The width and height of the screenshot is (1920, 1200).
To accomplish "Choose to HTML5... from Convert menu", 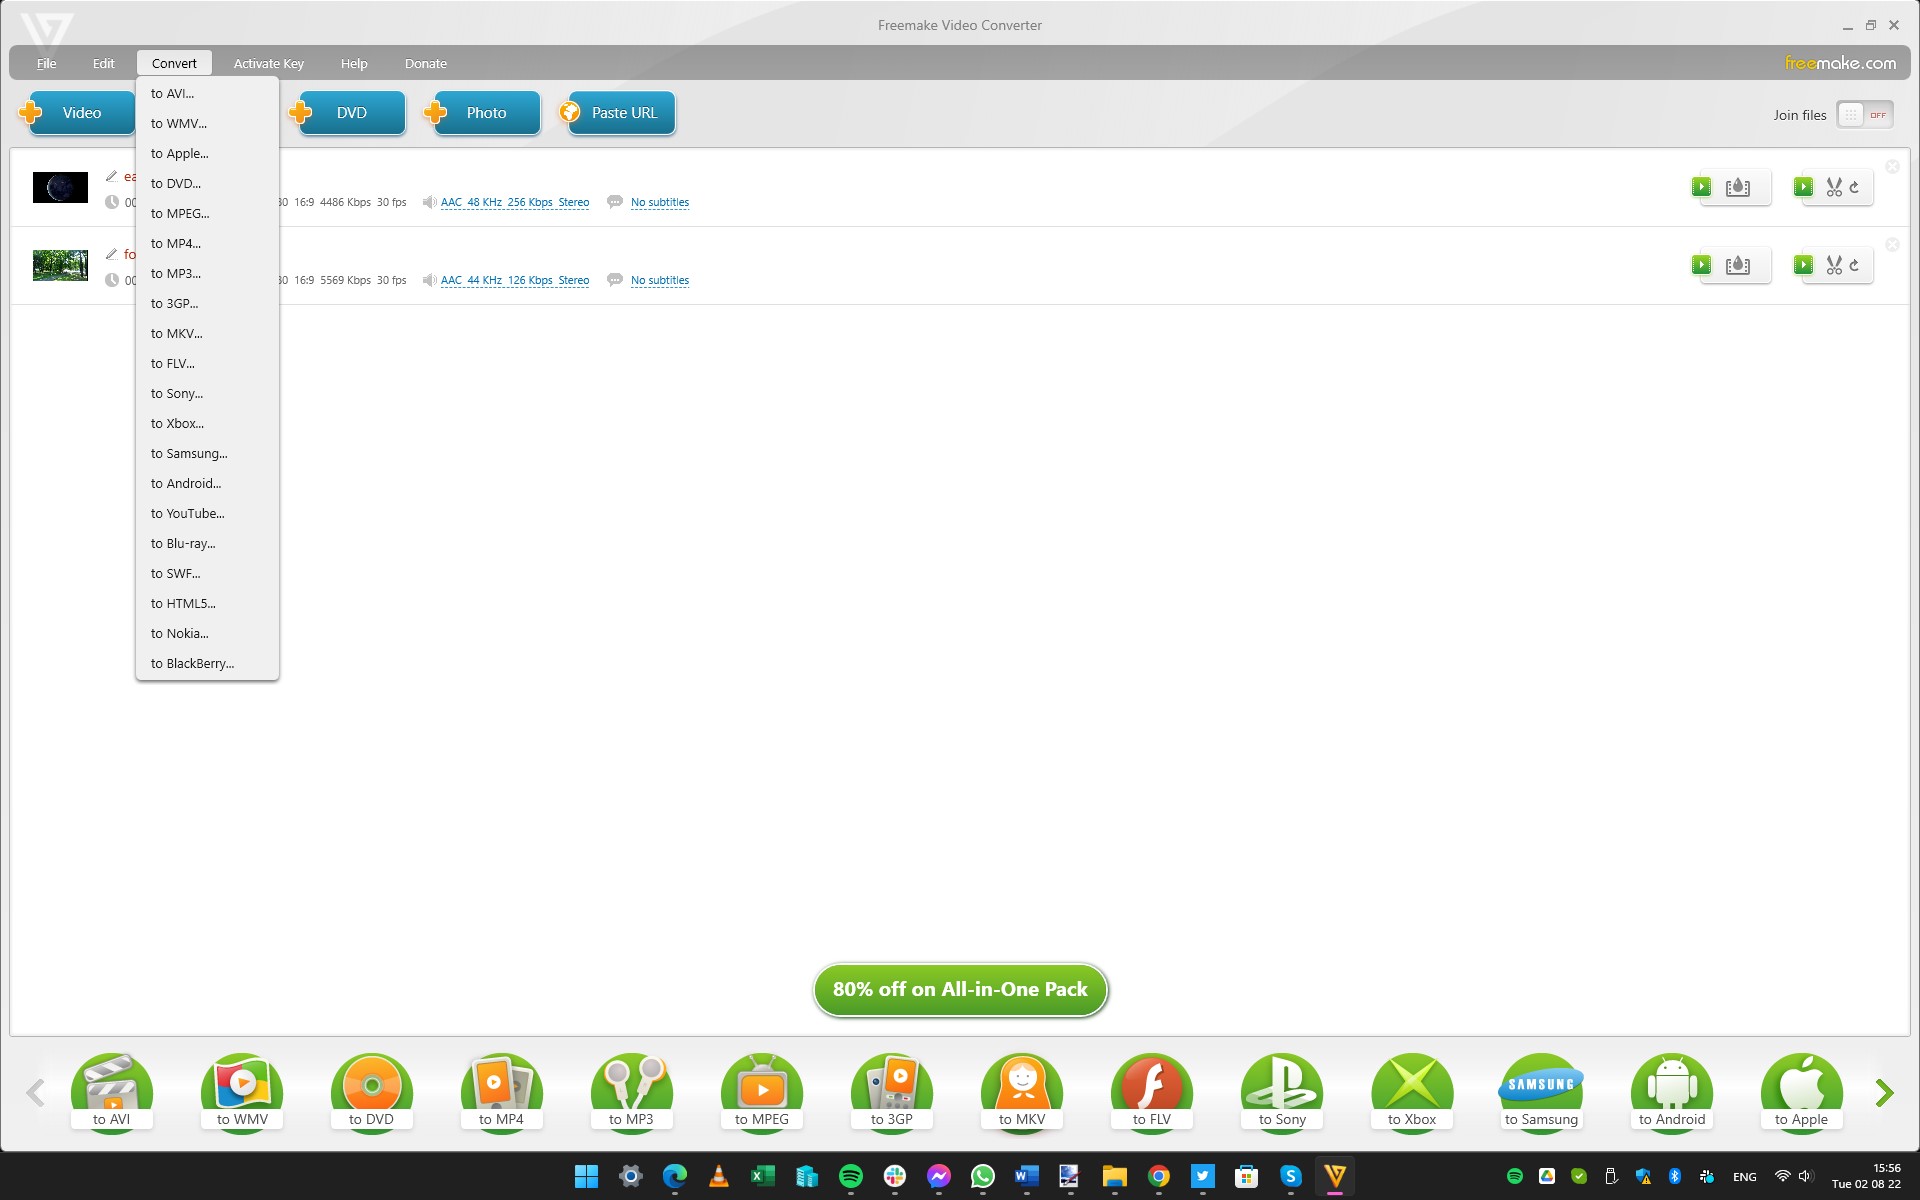I will tap(207, 604).
